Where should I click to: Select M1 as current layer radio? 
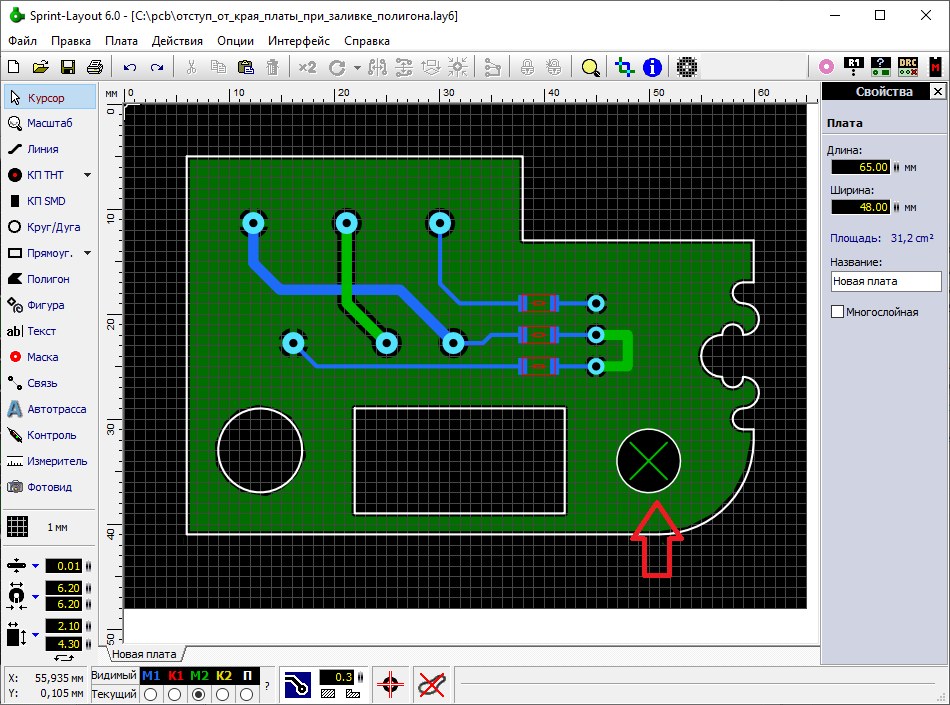(151, 694)
